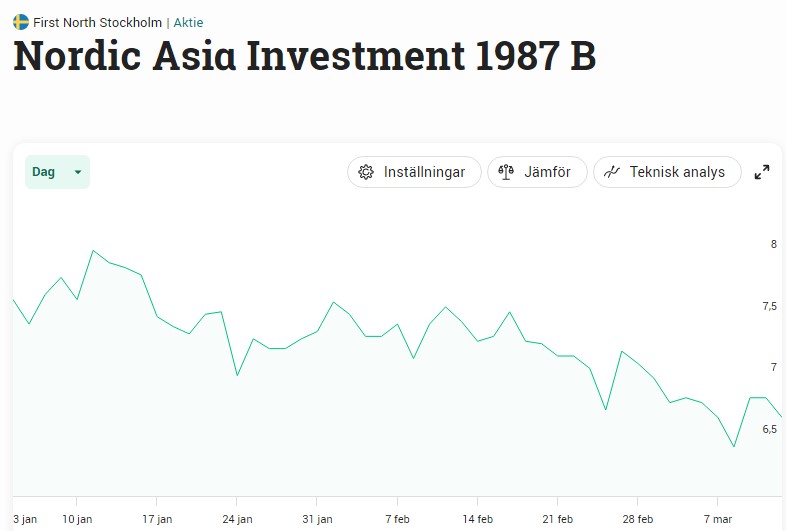Click the Jämför button label

point(547,172)
